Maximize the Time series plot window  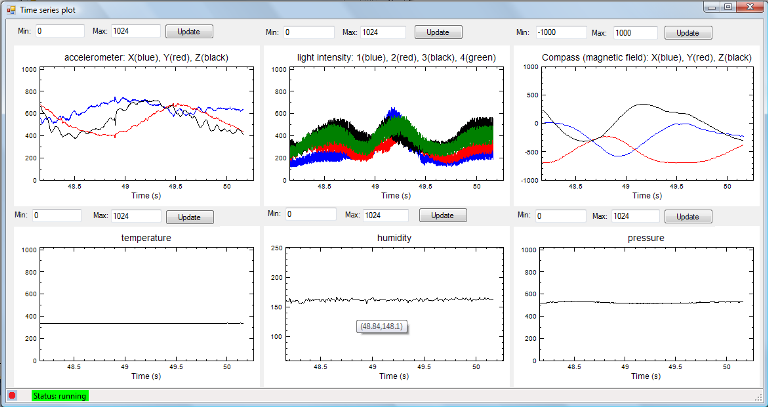click(x=727, y=7)
